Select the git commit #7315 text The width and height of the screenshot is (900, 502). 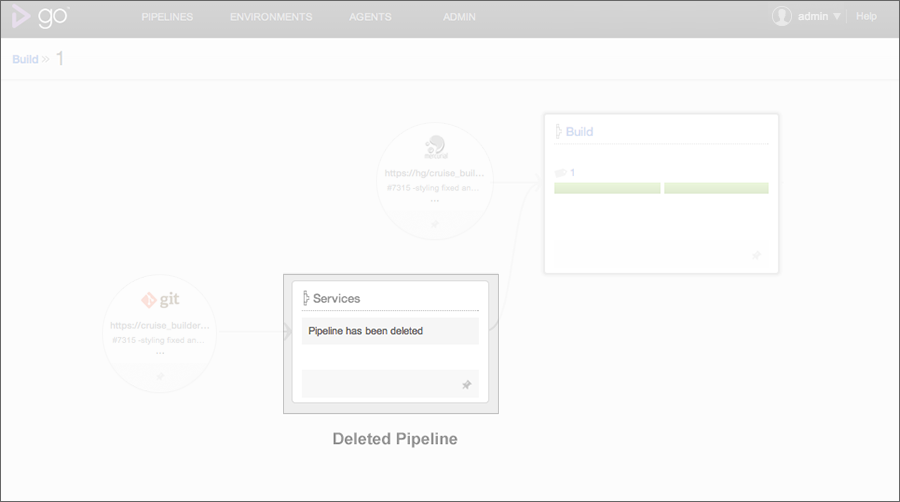(x=158, y=340)
